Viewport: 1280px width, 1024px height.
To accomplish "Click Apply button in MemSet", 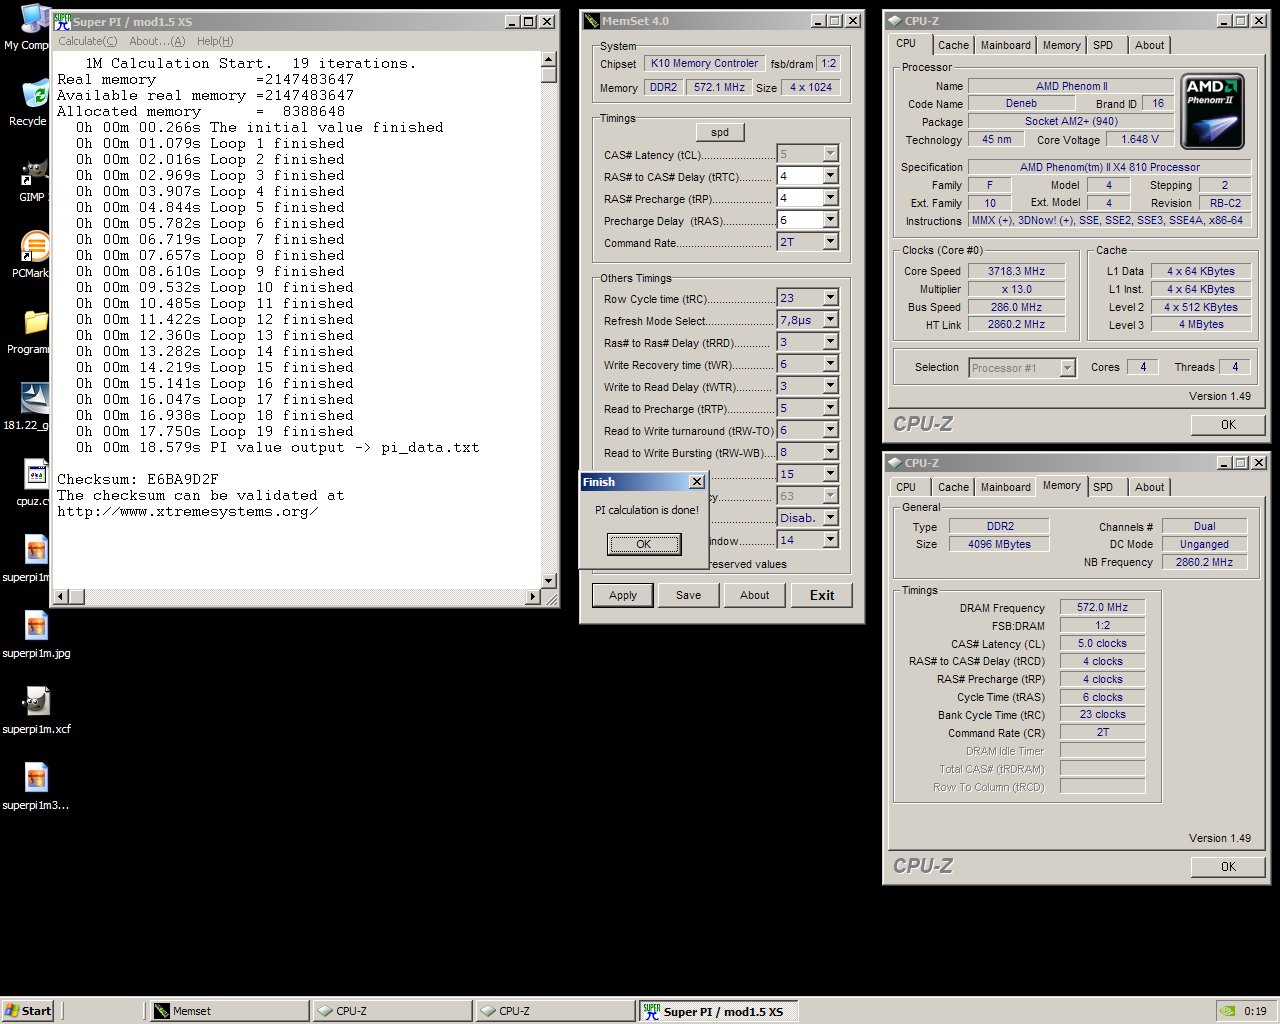I will click(623, 595).
